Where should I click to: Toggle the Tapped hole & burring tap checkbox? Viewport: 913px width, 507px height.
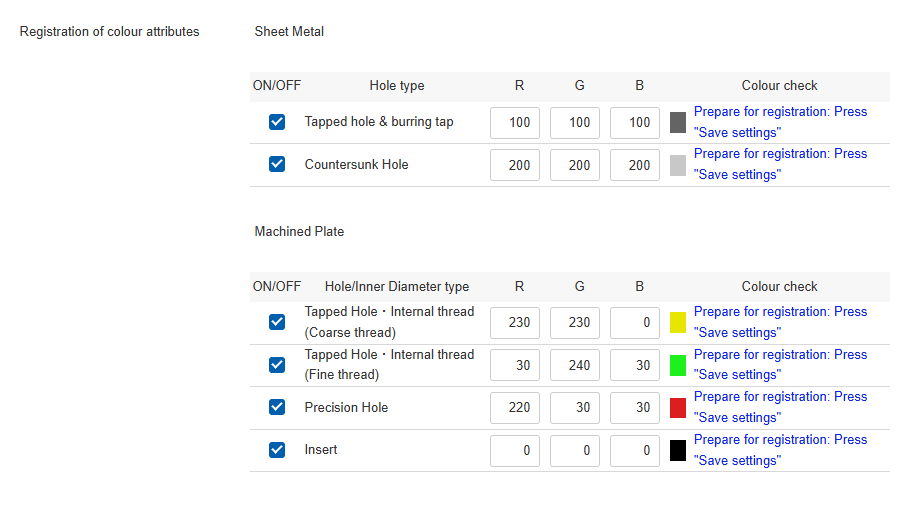pos(277,122)
